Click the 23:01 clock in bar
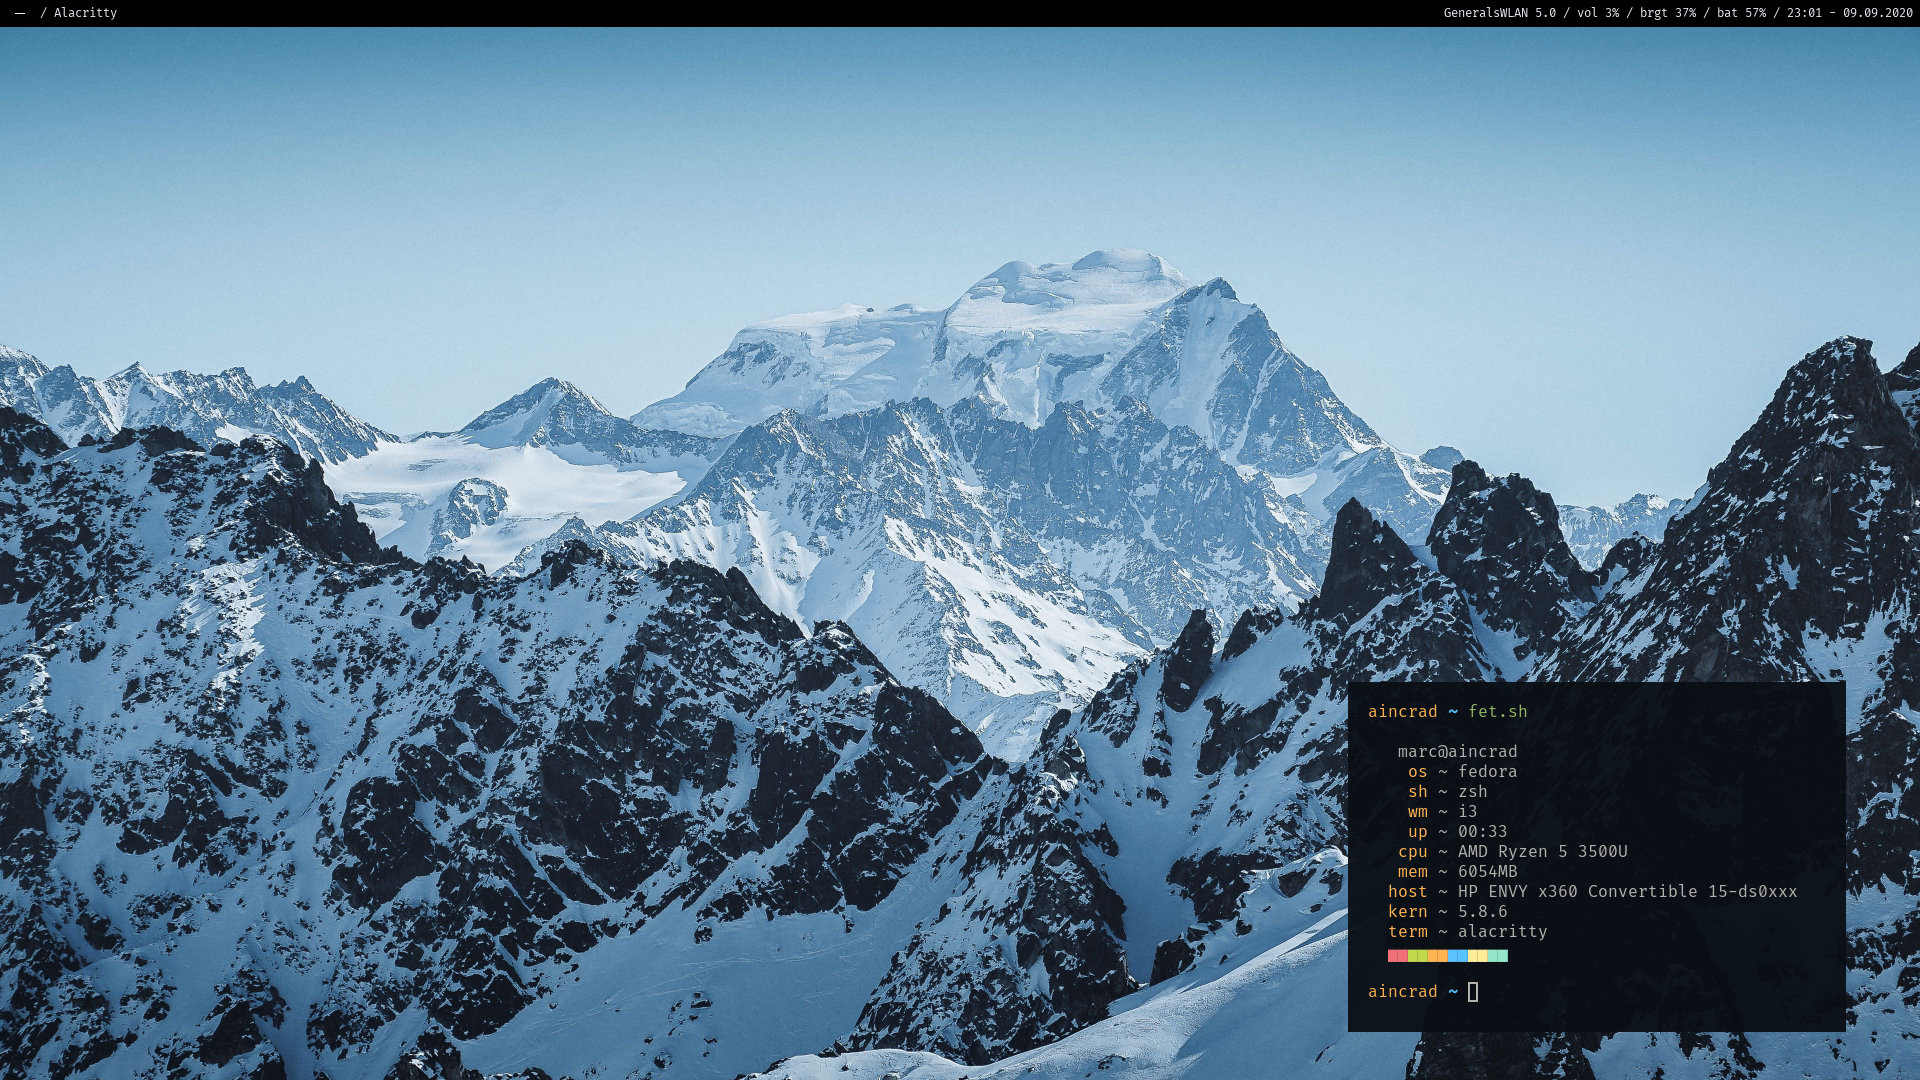This screenshot has width=1920, height=1080. point(1804,13)
